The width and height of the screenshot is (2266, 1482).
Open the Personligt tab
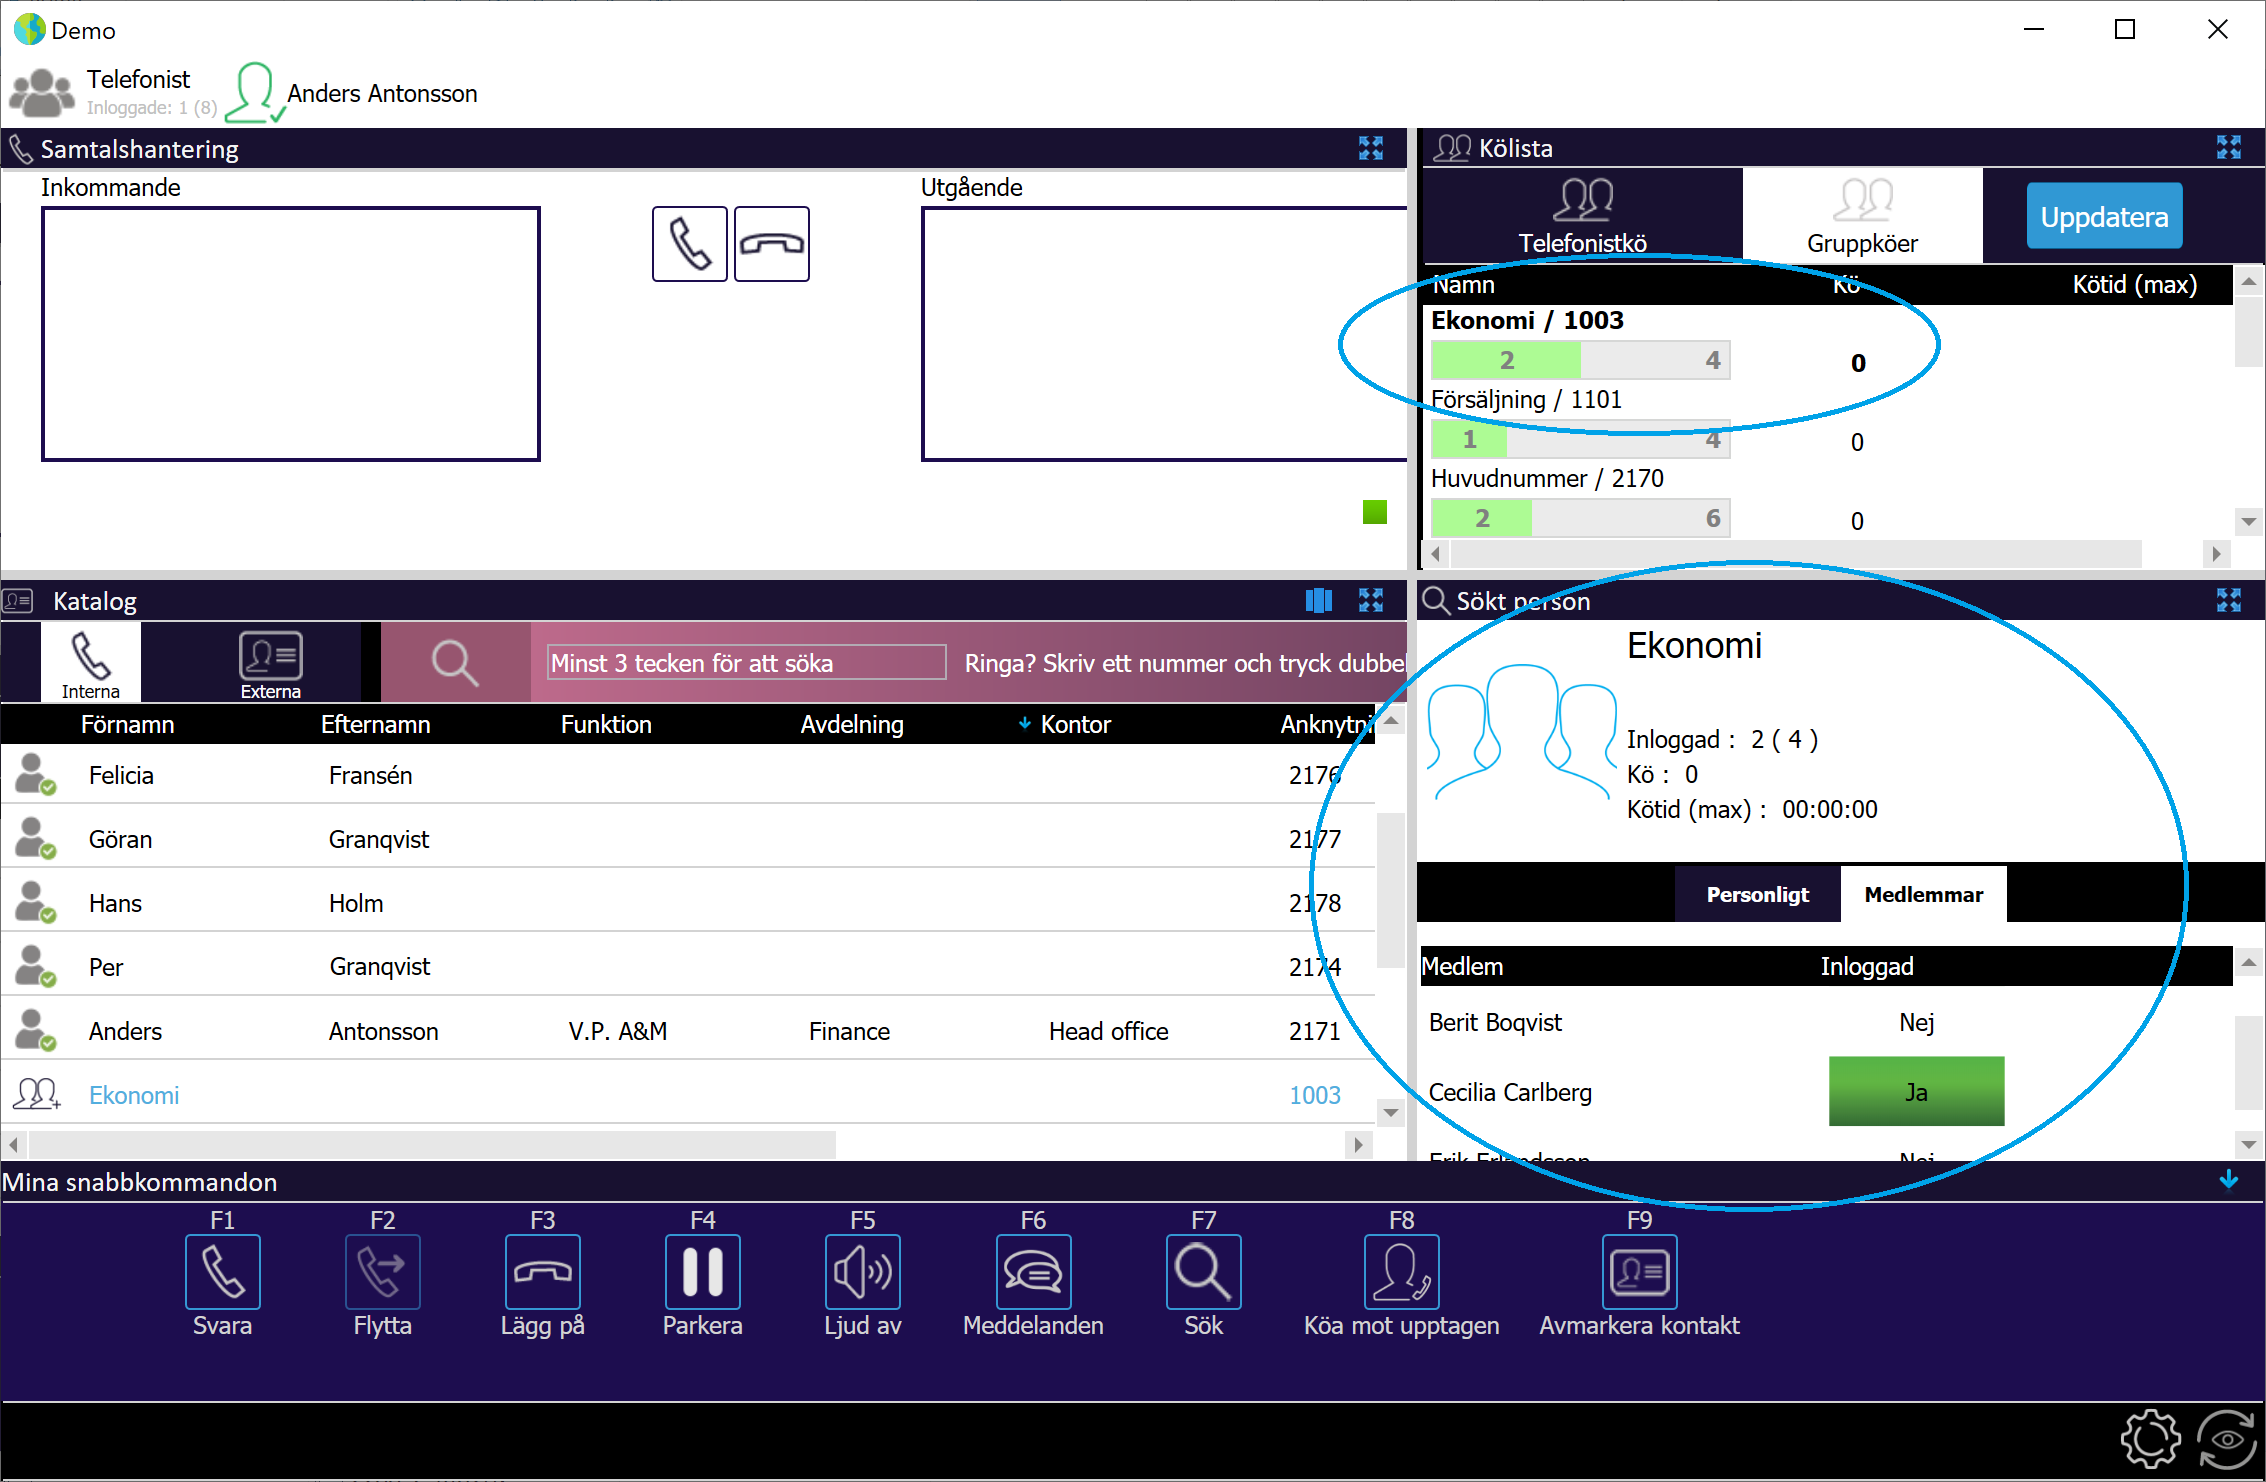click(1758, 894)
